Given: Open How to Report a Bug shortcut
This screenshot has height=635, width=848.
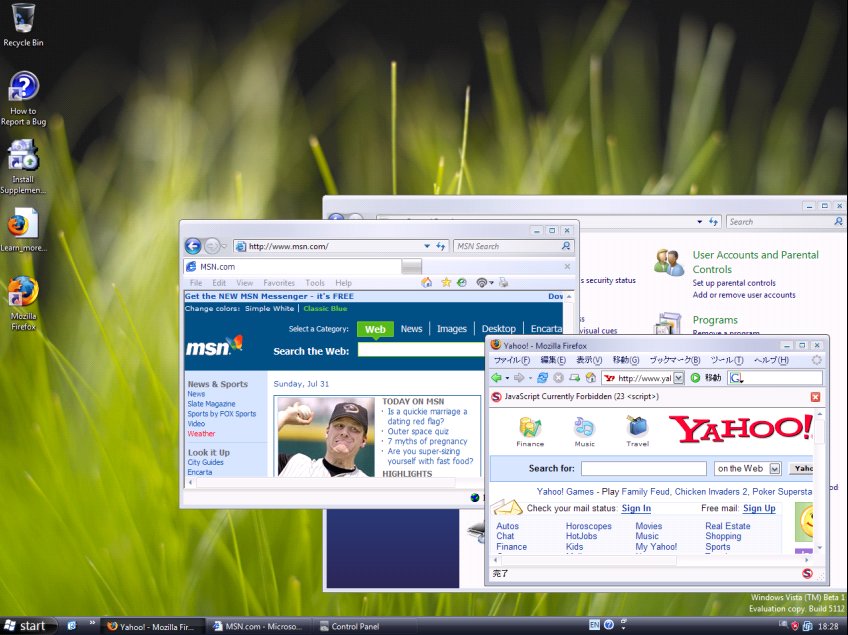Looking at the screenshot, I should [x=23, y=98].
